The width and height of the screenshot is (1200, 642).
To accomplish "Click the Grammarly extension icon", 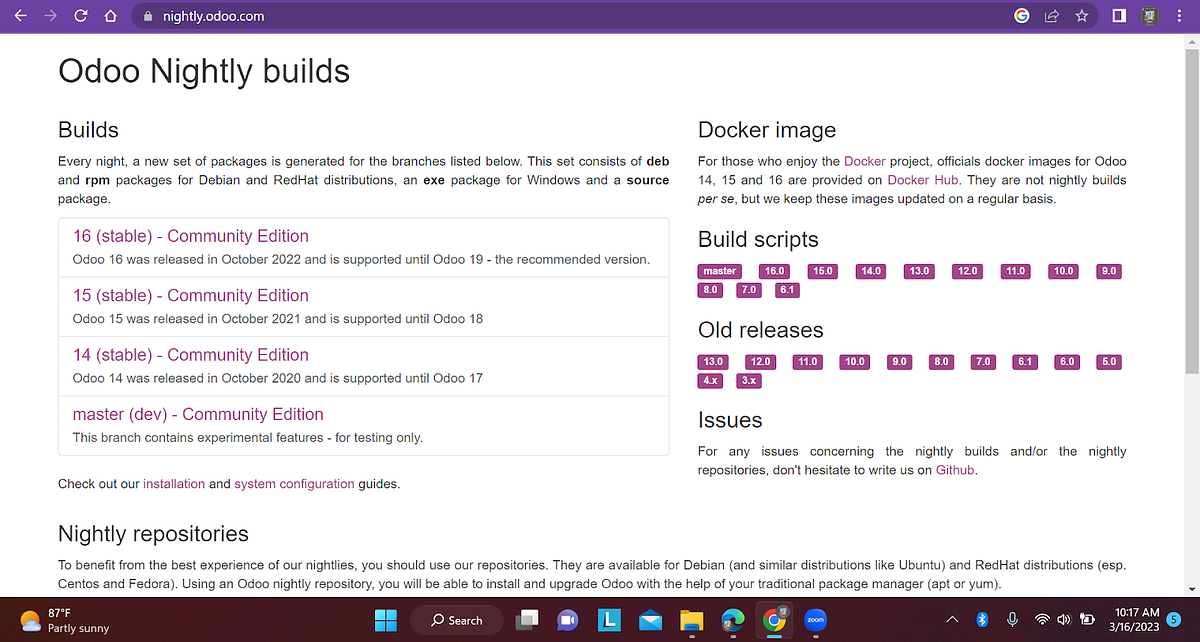I will tap(1021, 16).
